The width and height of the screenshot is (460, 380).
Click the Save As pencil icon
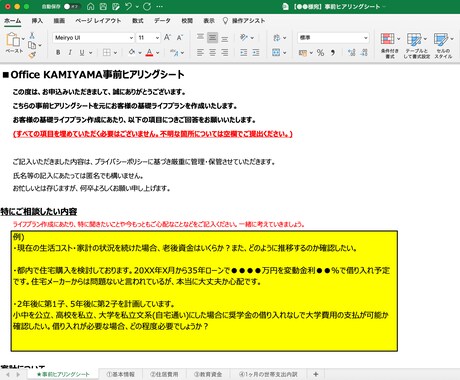pos(116,7)
